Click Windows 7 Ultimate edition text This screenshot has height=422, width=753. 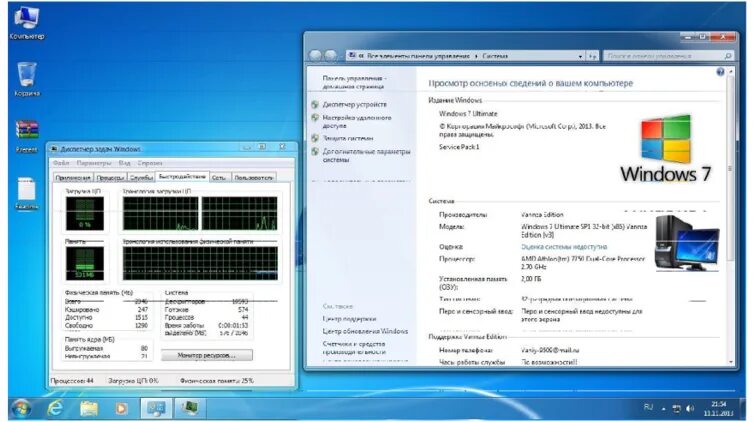pyautogui.click(x=468, y=114)
